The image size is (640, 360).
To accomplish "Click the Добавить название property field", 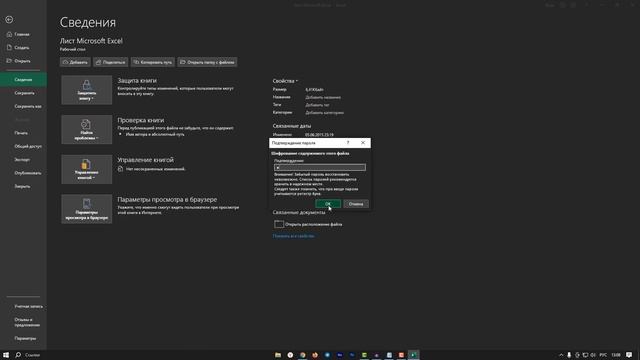I will coord(323,97).
